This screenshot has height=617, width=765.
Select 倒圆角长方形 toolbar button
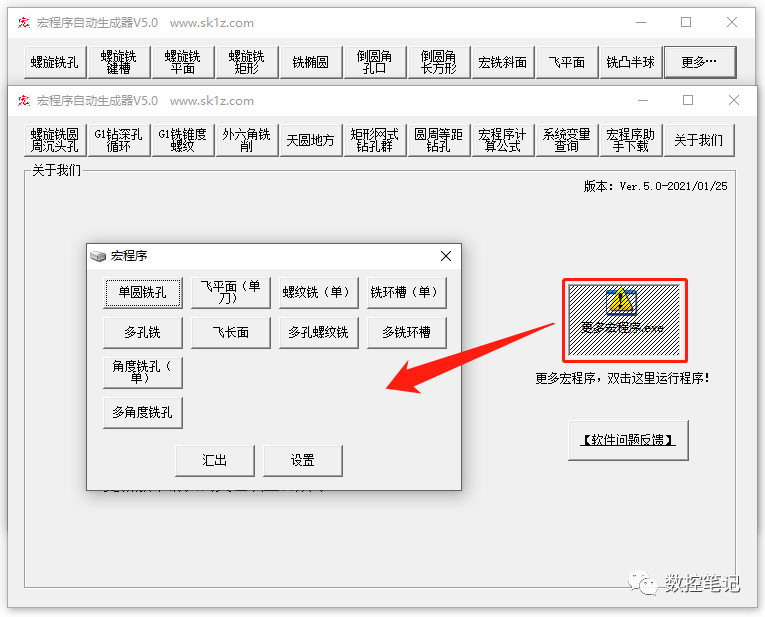click(439, 62)
